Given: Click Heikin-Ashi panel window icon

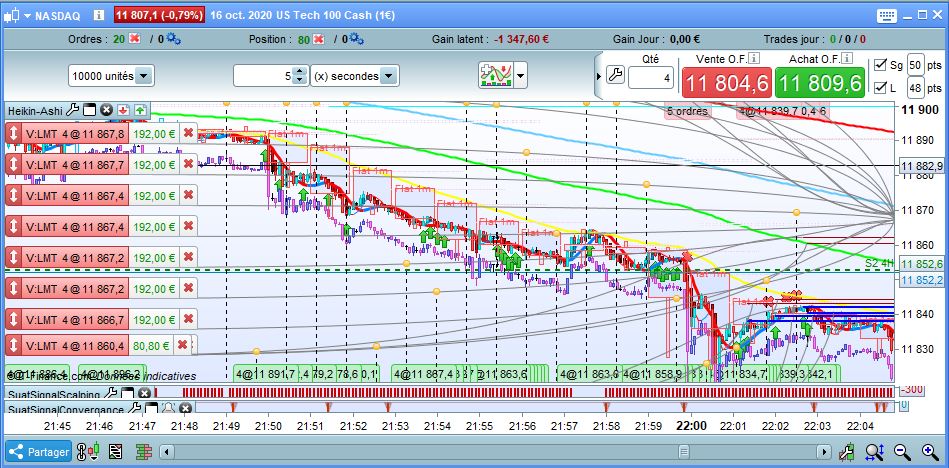Looking at the screenshot, I should click(90, 110).
